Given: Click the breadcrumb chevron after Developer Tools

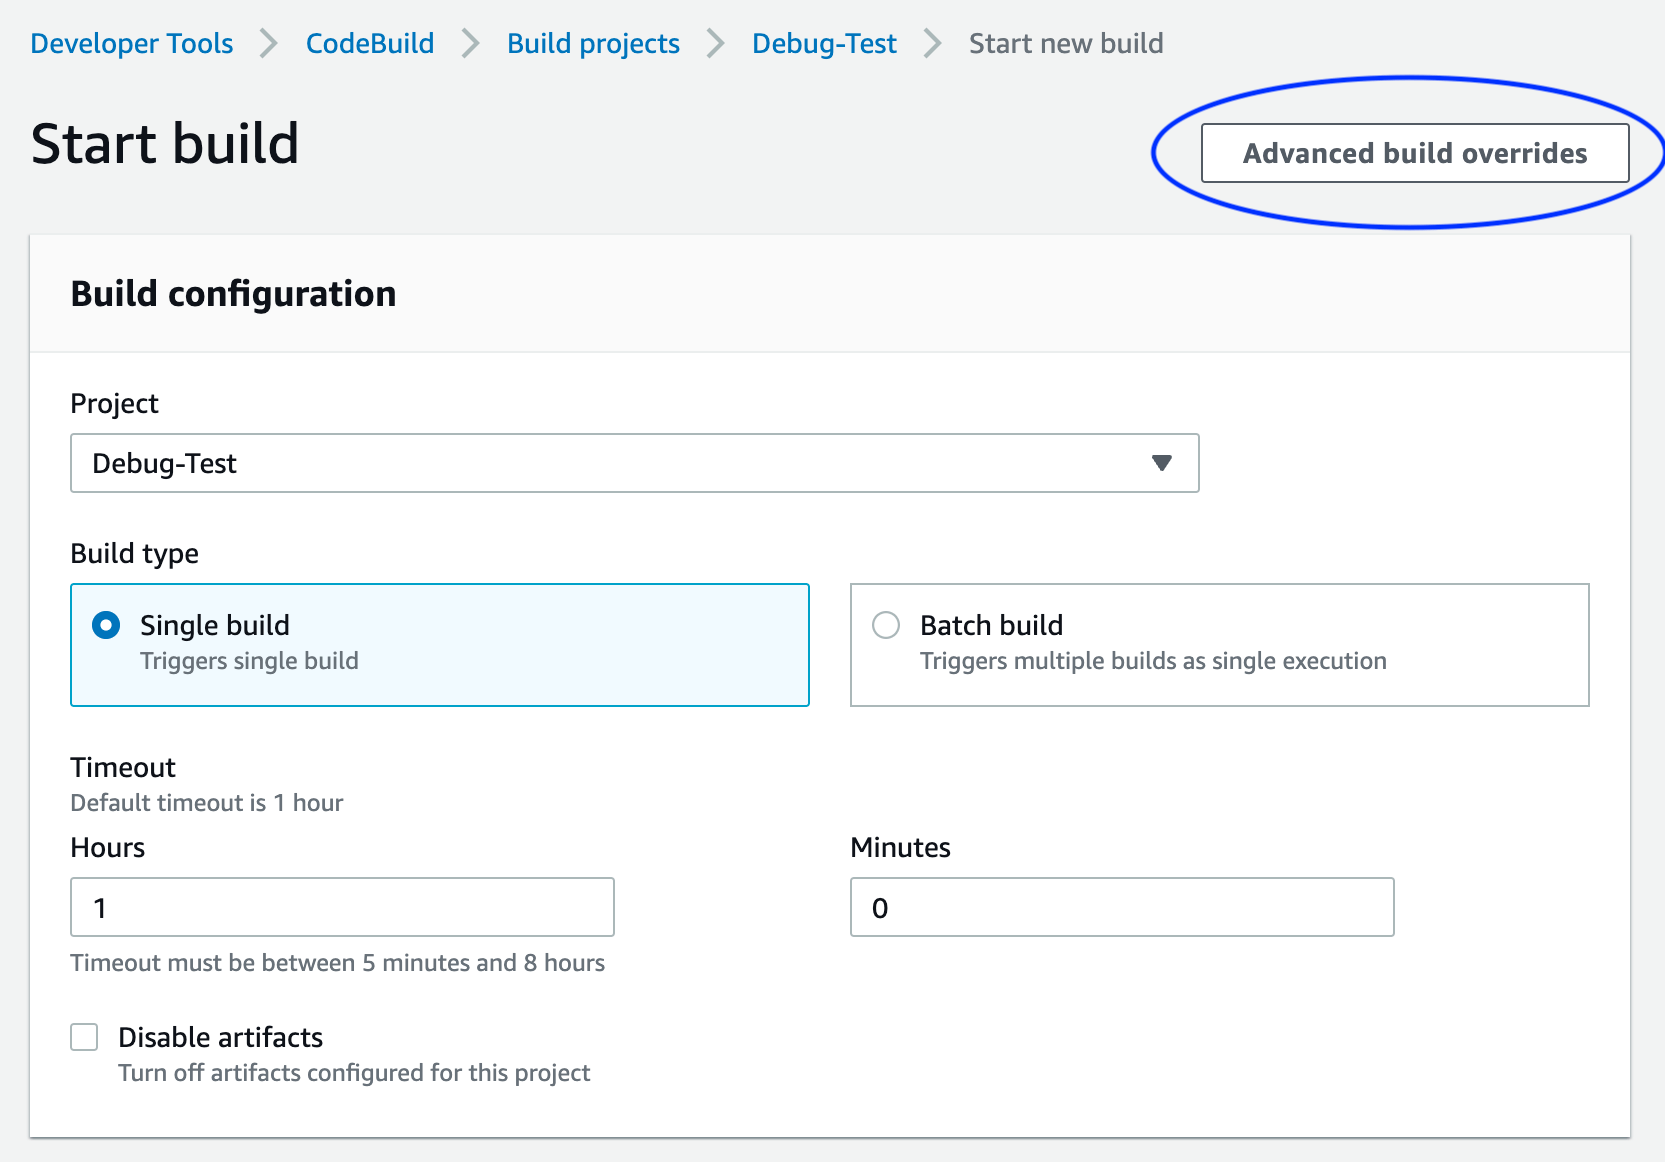Looking at the screenshot, I should pos(267,43).
